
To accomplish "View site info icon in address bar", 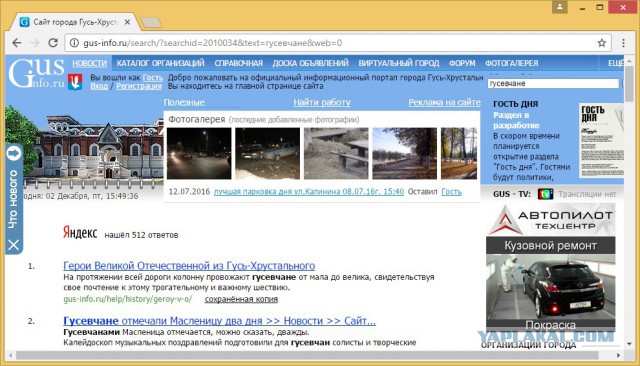I will coord(74,43).
